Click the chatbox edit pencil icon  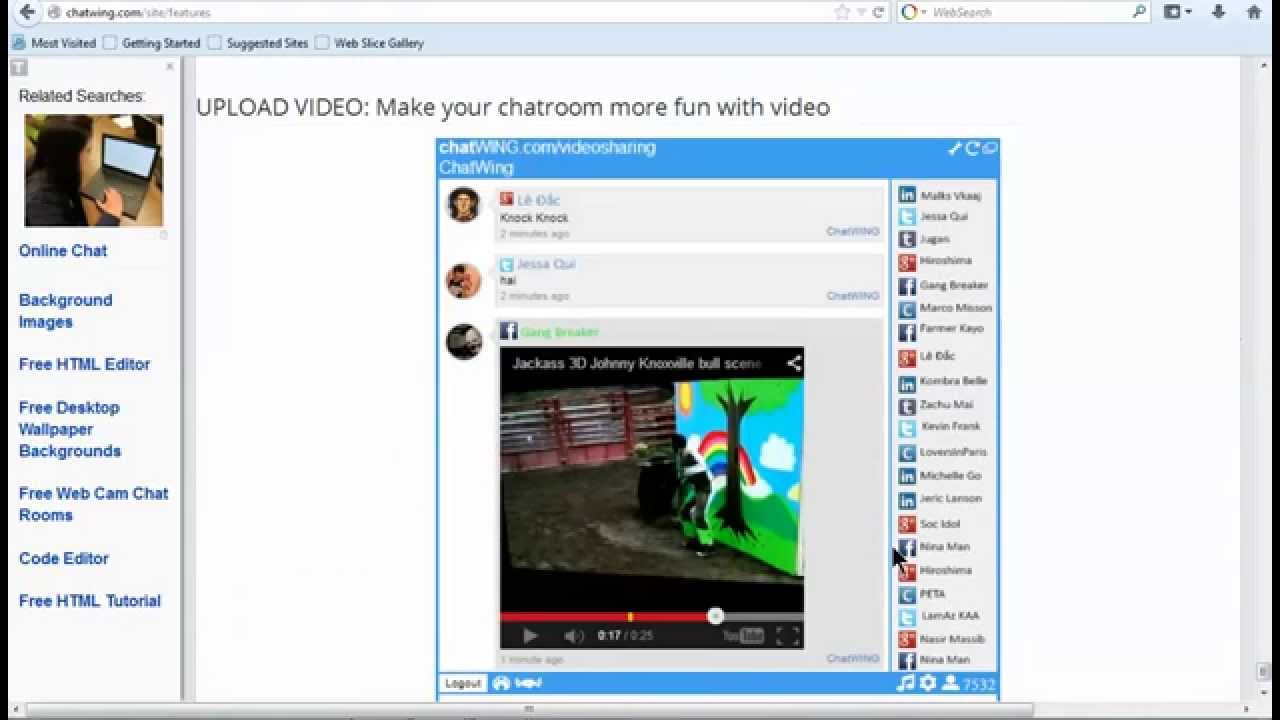click(x=954, y=148)
